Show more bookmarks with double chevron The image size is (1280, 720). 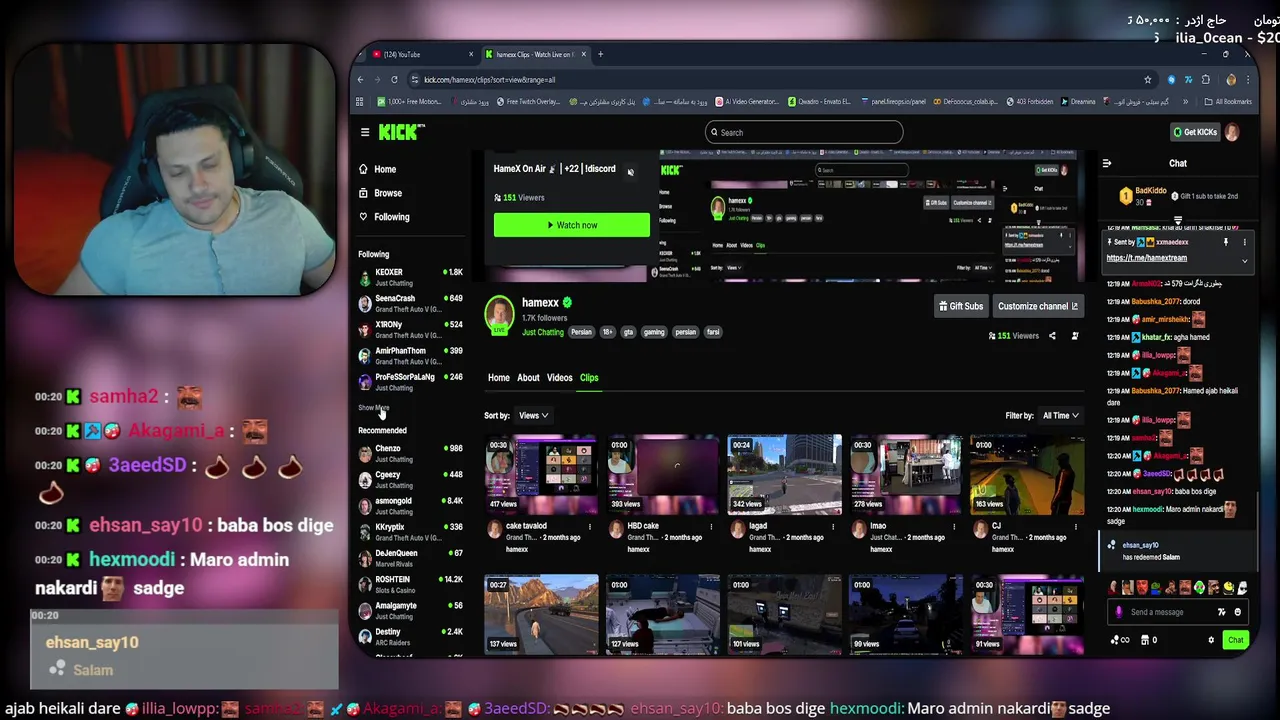point(1186,102)
